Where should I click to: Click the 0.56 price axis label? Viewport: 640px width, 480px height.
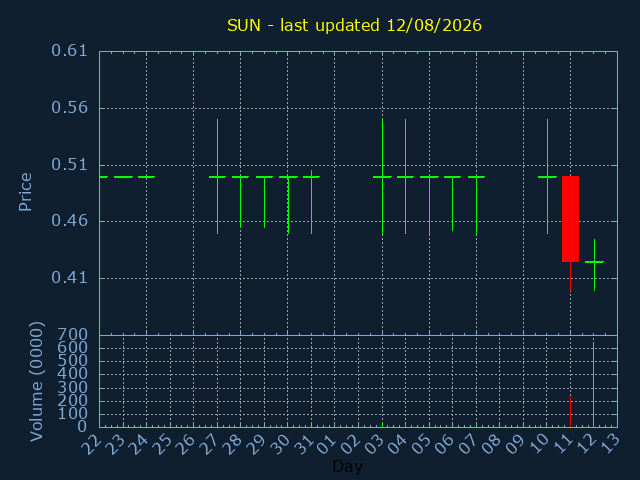tap(69, 108)
